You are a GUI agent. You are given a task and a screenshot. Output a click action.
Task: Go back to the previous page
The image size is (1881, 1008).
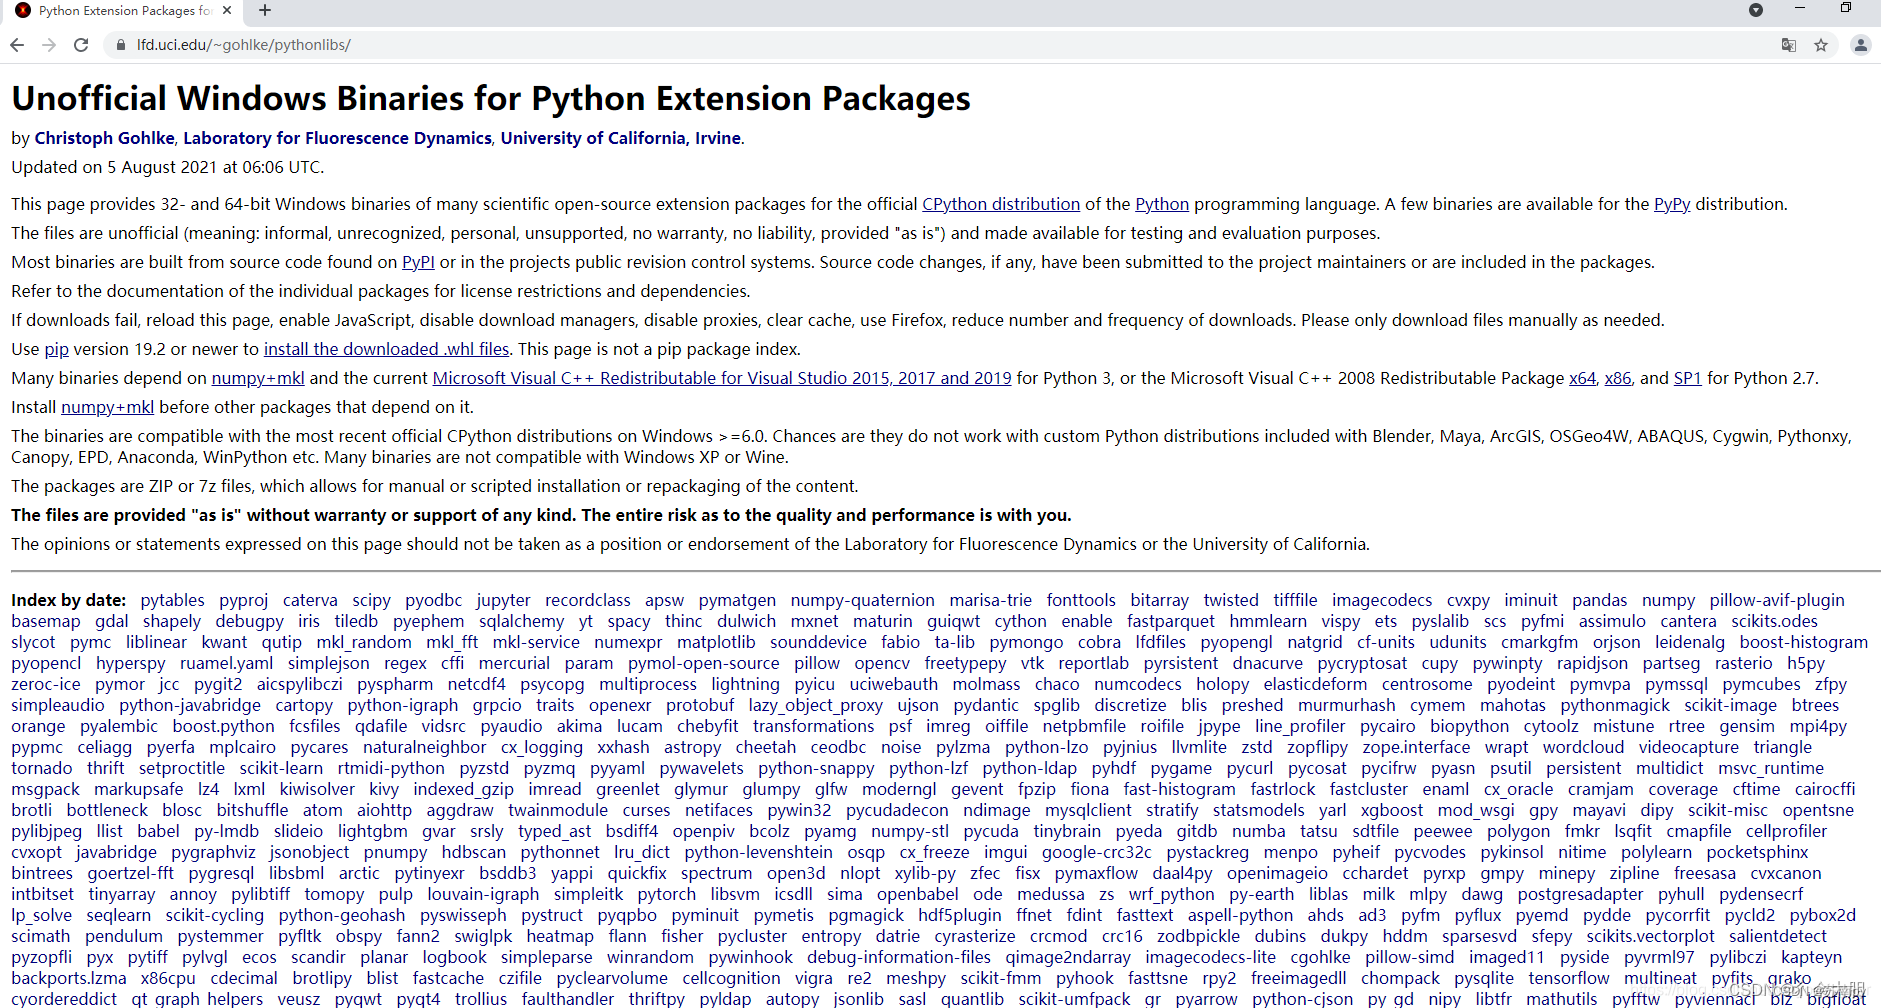[17, 45]
